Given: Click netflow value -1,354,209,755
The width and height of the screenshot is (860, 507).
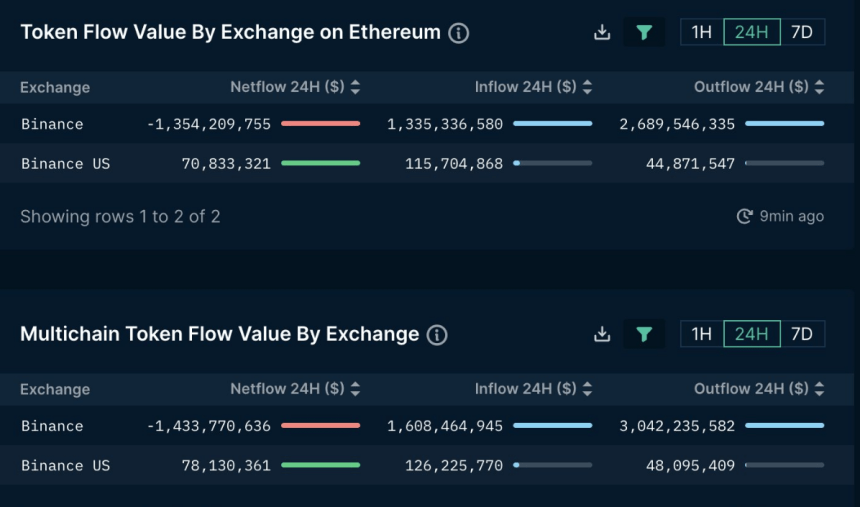Looking at the screenshot, I should pos(208,124).
